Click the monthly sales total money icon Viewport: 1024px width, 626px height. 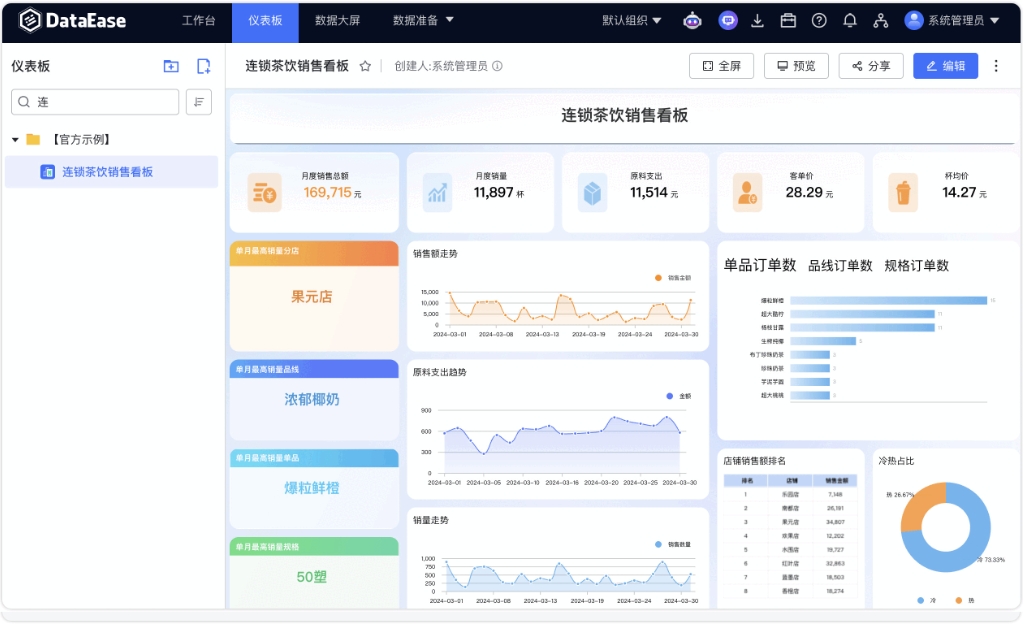[x=264, y=193]
